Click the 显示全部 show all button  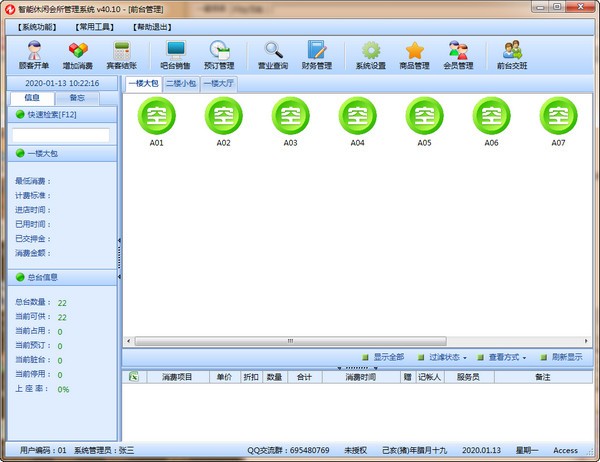coord(383,357)
